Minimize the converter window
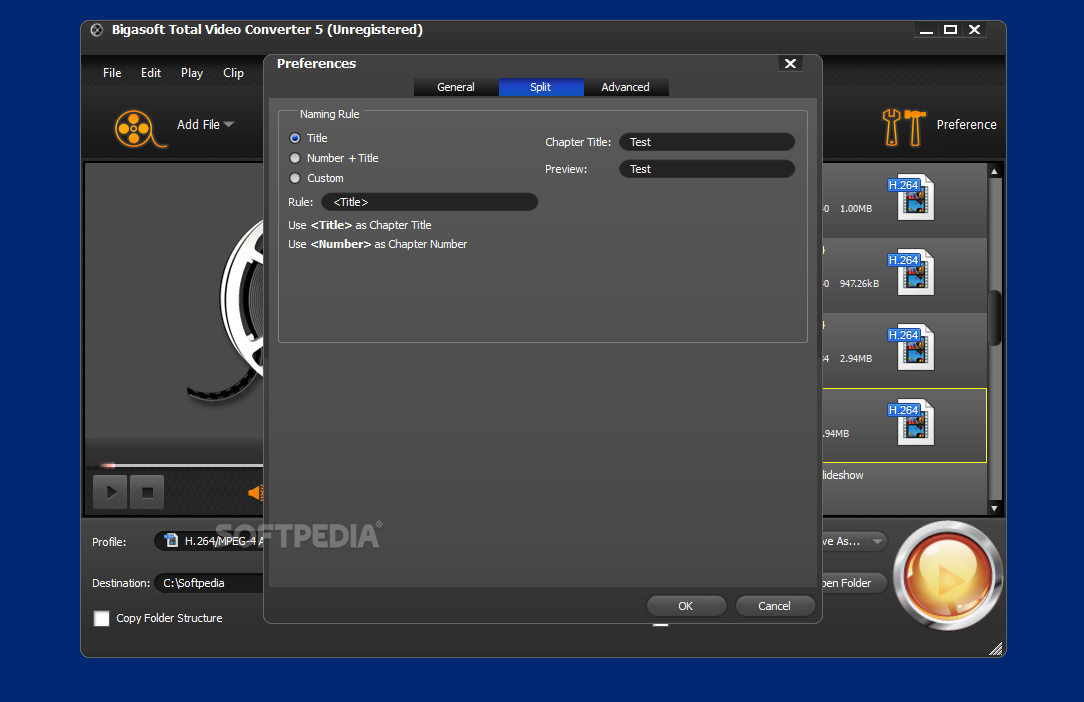 point(926,30)
